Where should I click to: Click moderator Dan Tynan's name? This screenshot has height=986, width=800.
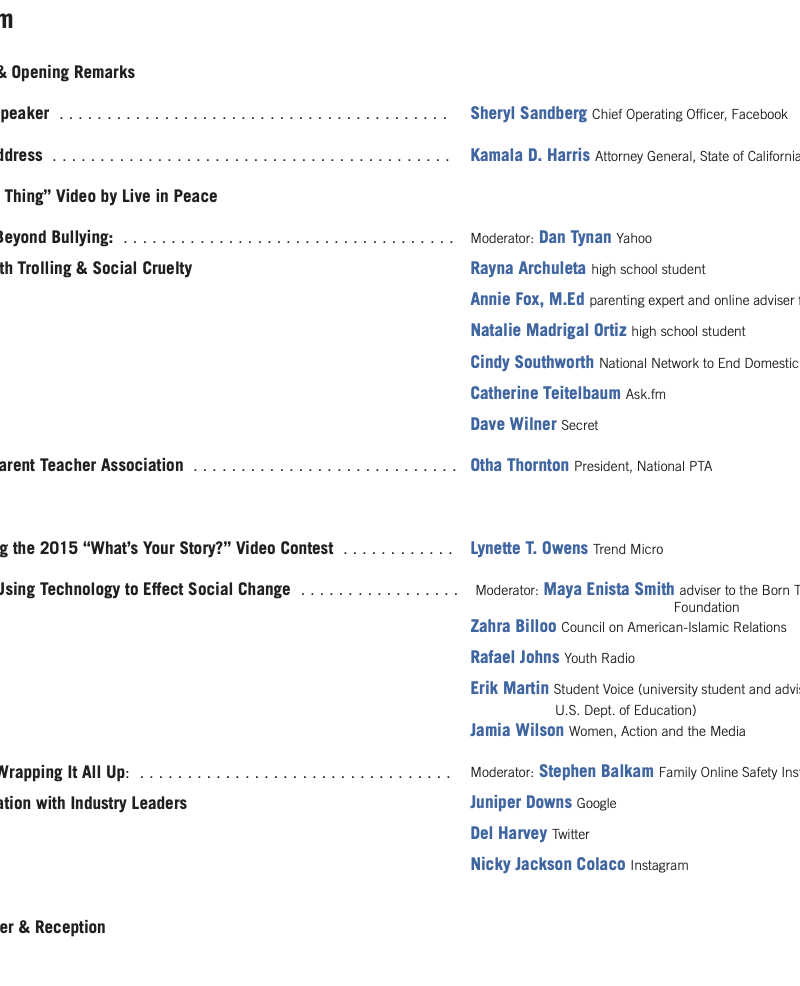coord(574,238)
